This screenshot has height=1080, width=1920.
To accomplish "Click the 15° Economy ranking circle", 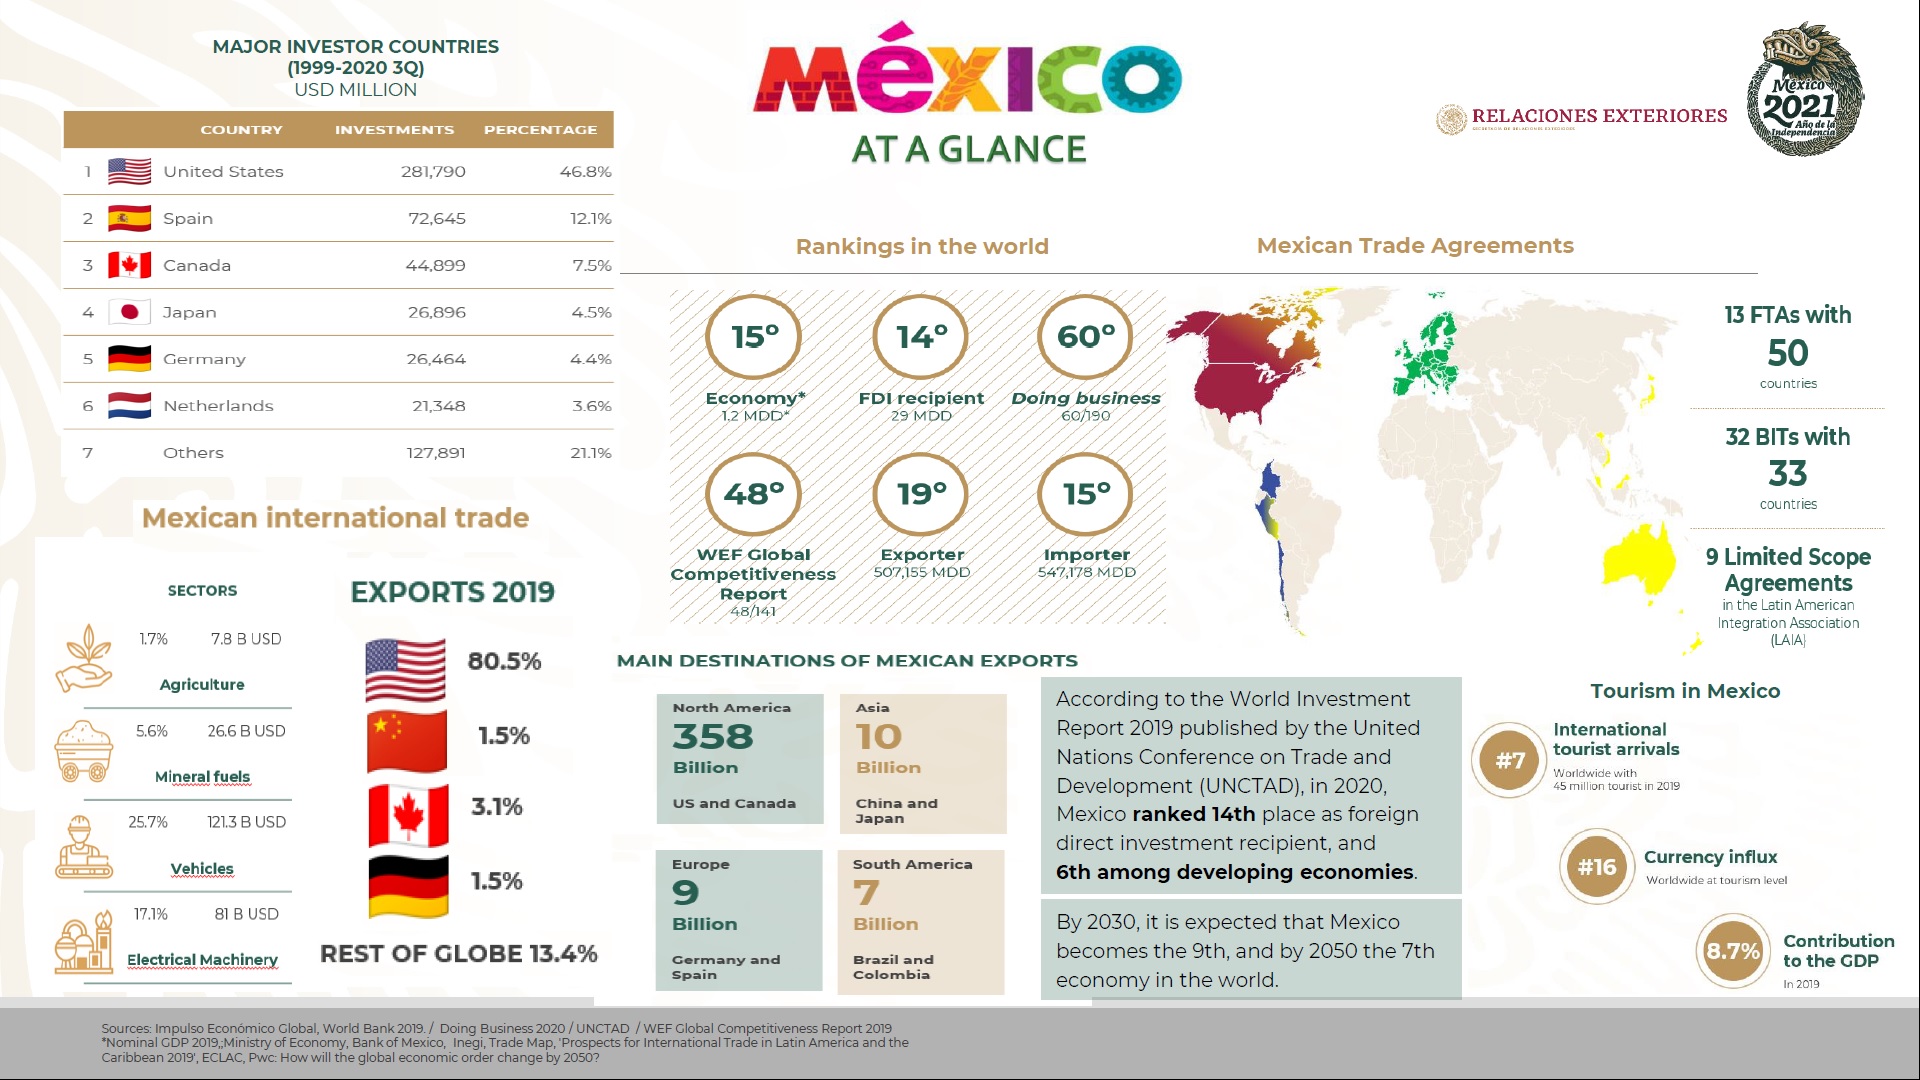I will [x=754, y=337].
